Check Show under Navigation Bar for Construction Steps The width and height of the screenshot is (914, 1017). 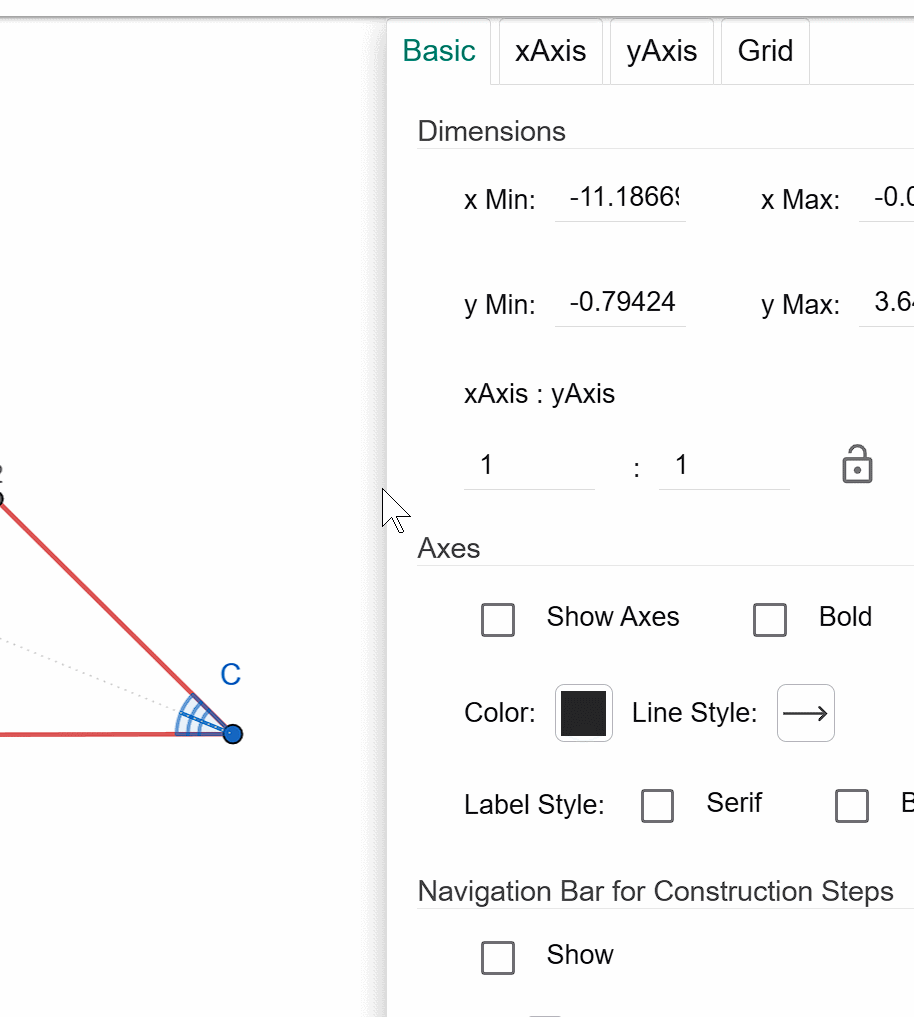(498, 958)
